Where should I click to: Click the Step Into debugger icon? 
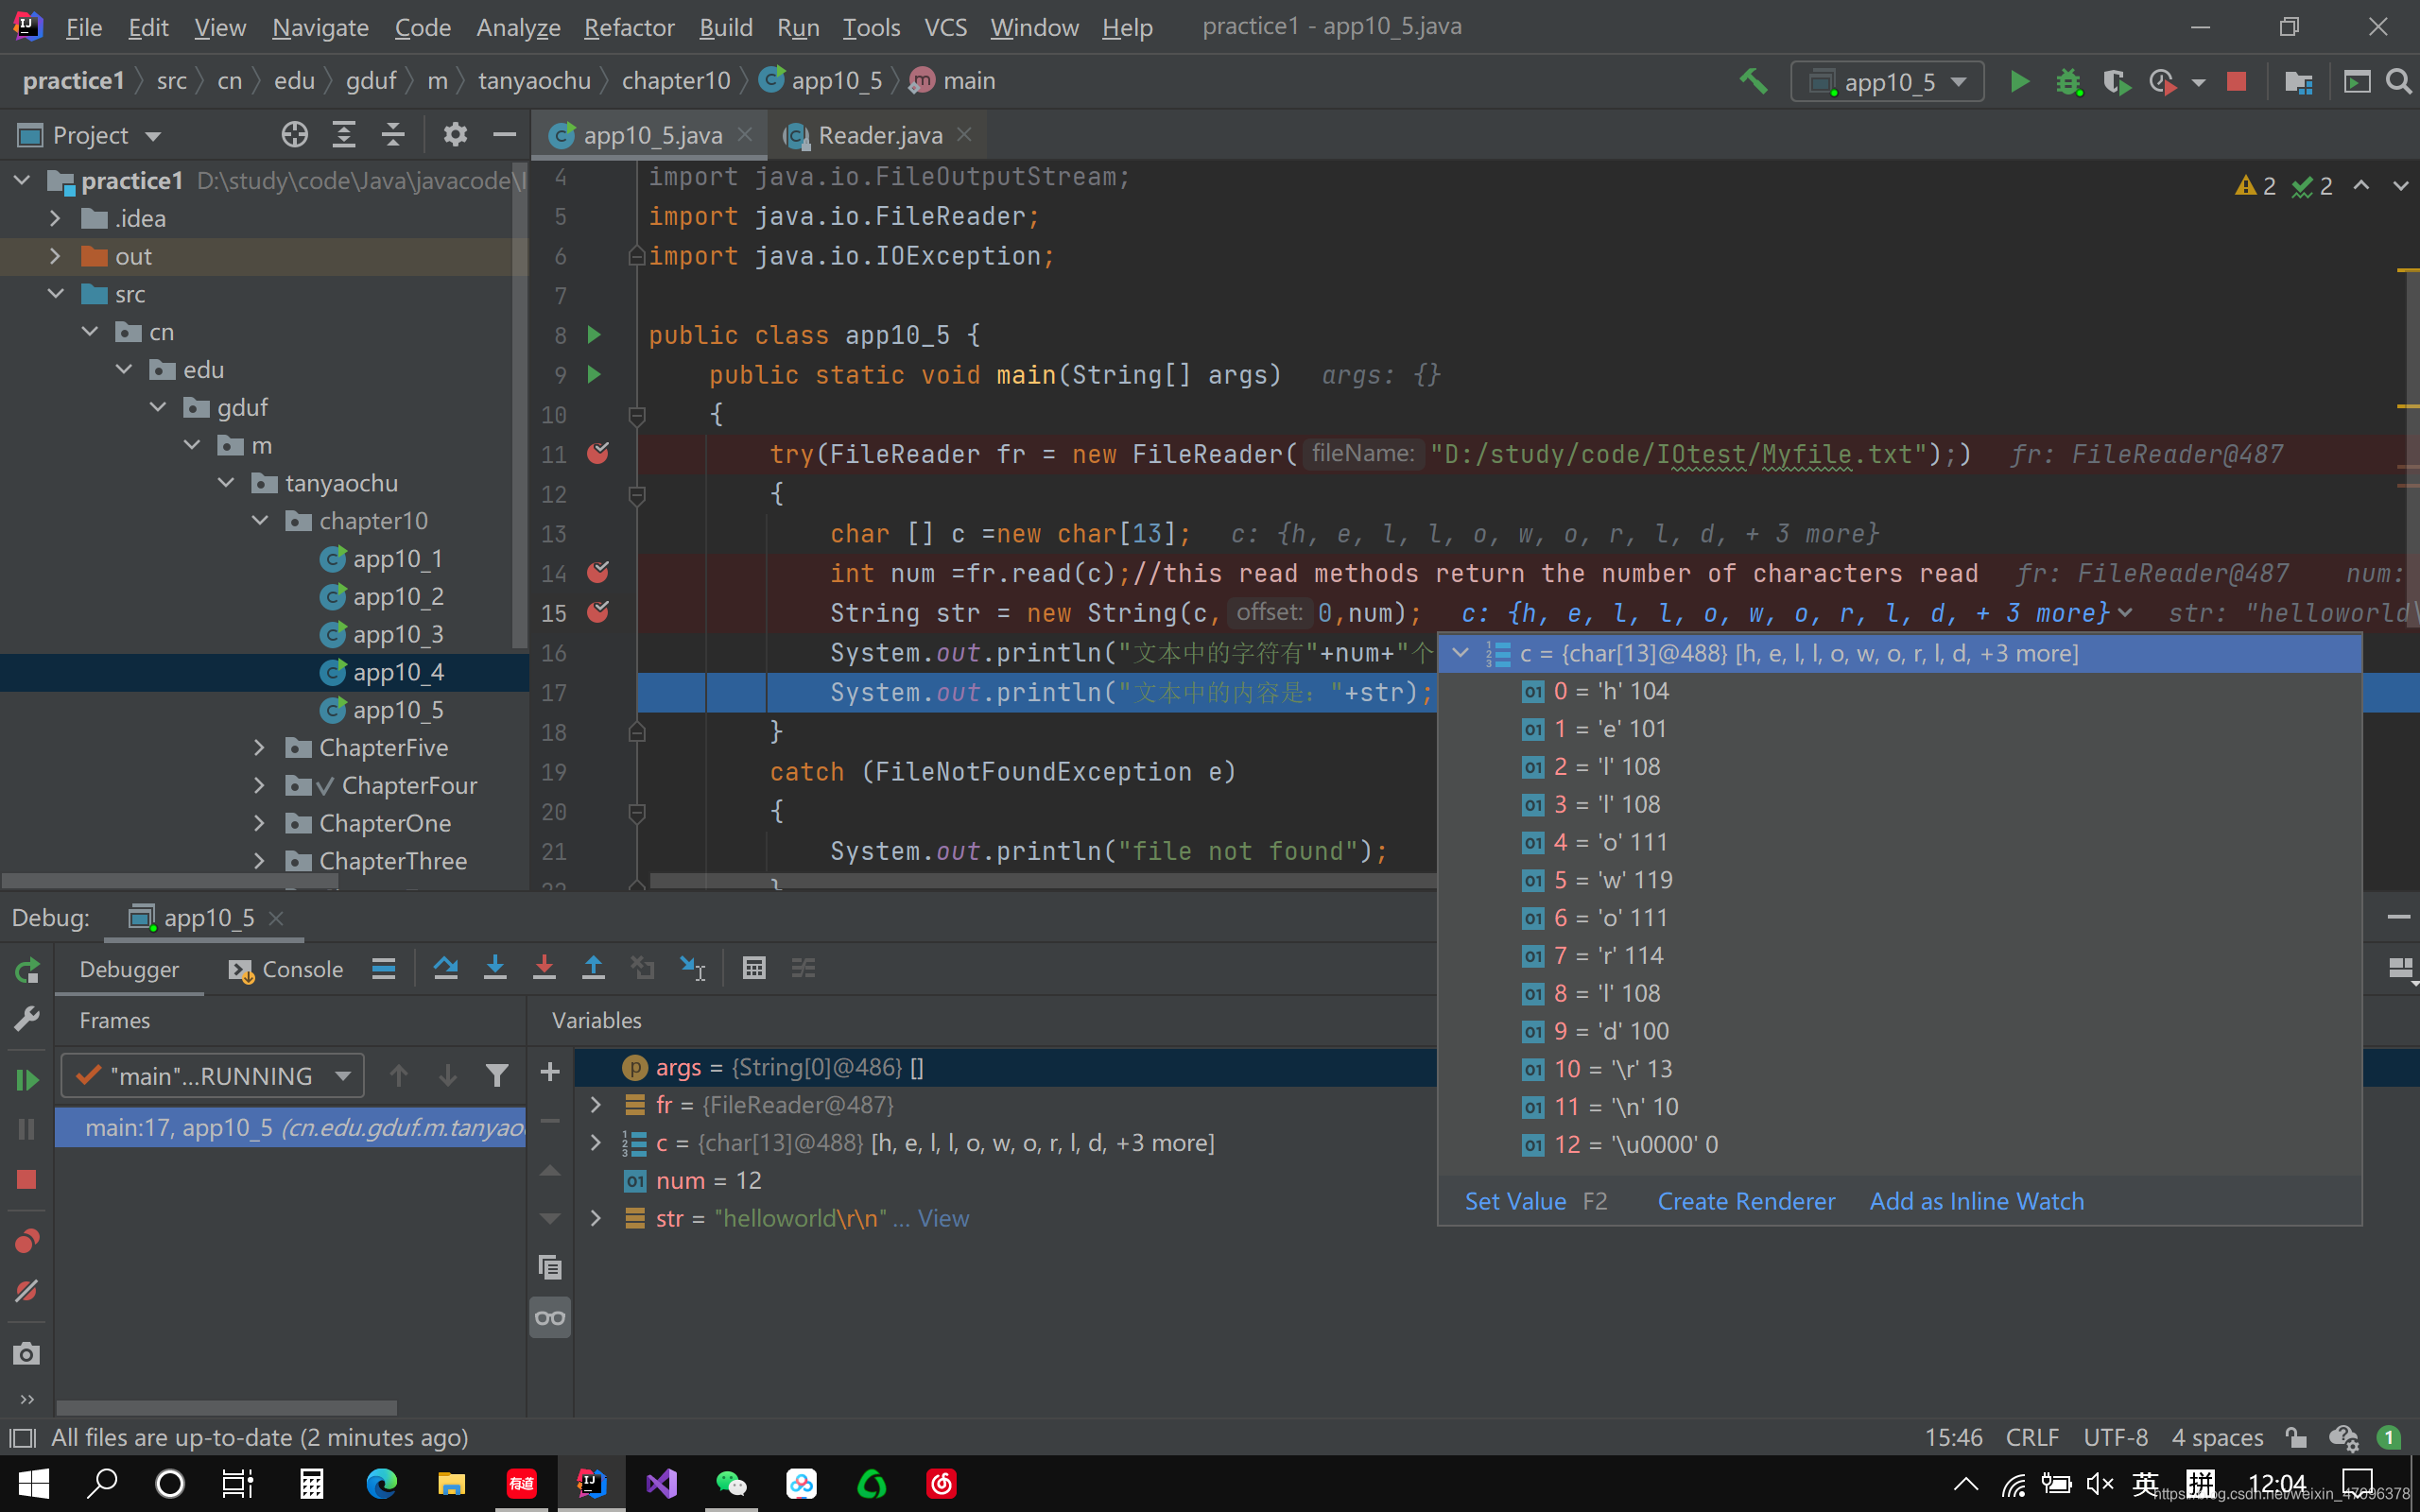point(495,968)
